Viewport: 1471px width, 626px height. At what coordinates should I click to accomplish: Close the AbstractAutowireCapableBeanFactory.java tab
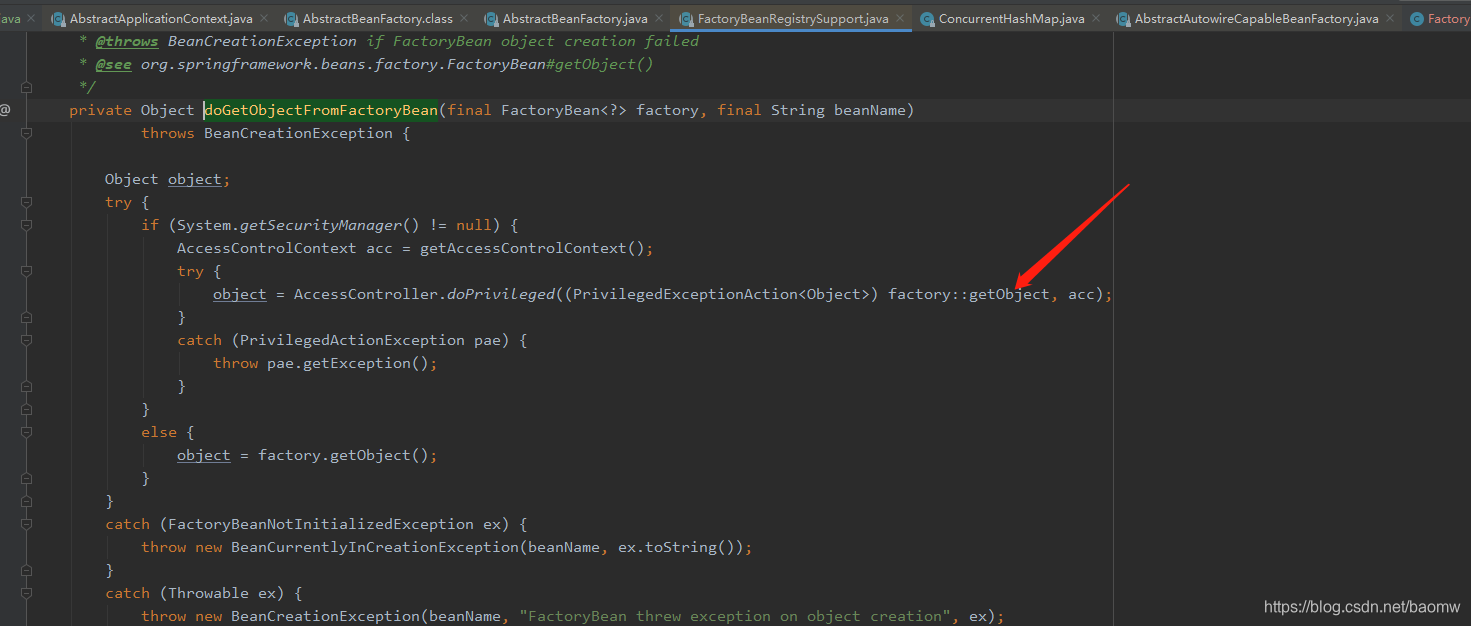(1388, 19)
